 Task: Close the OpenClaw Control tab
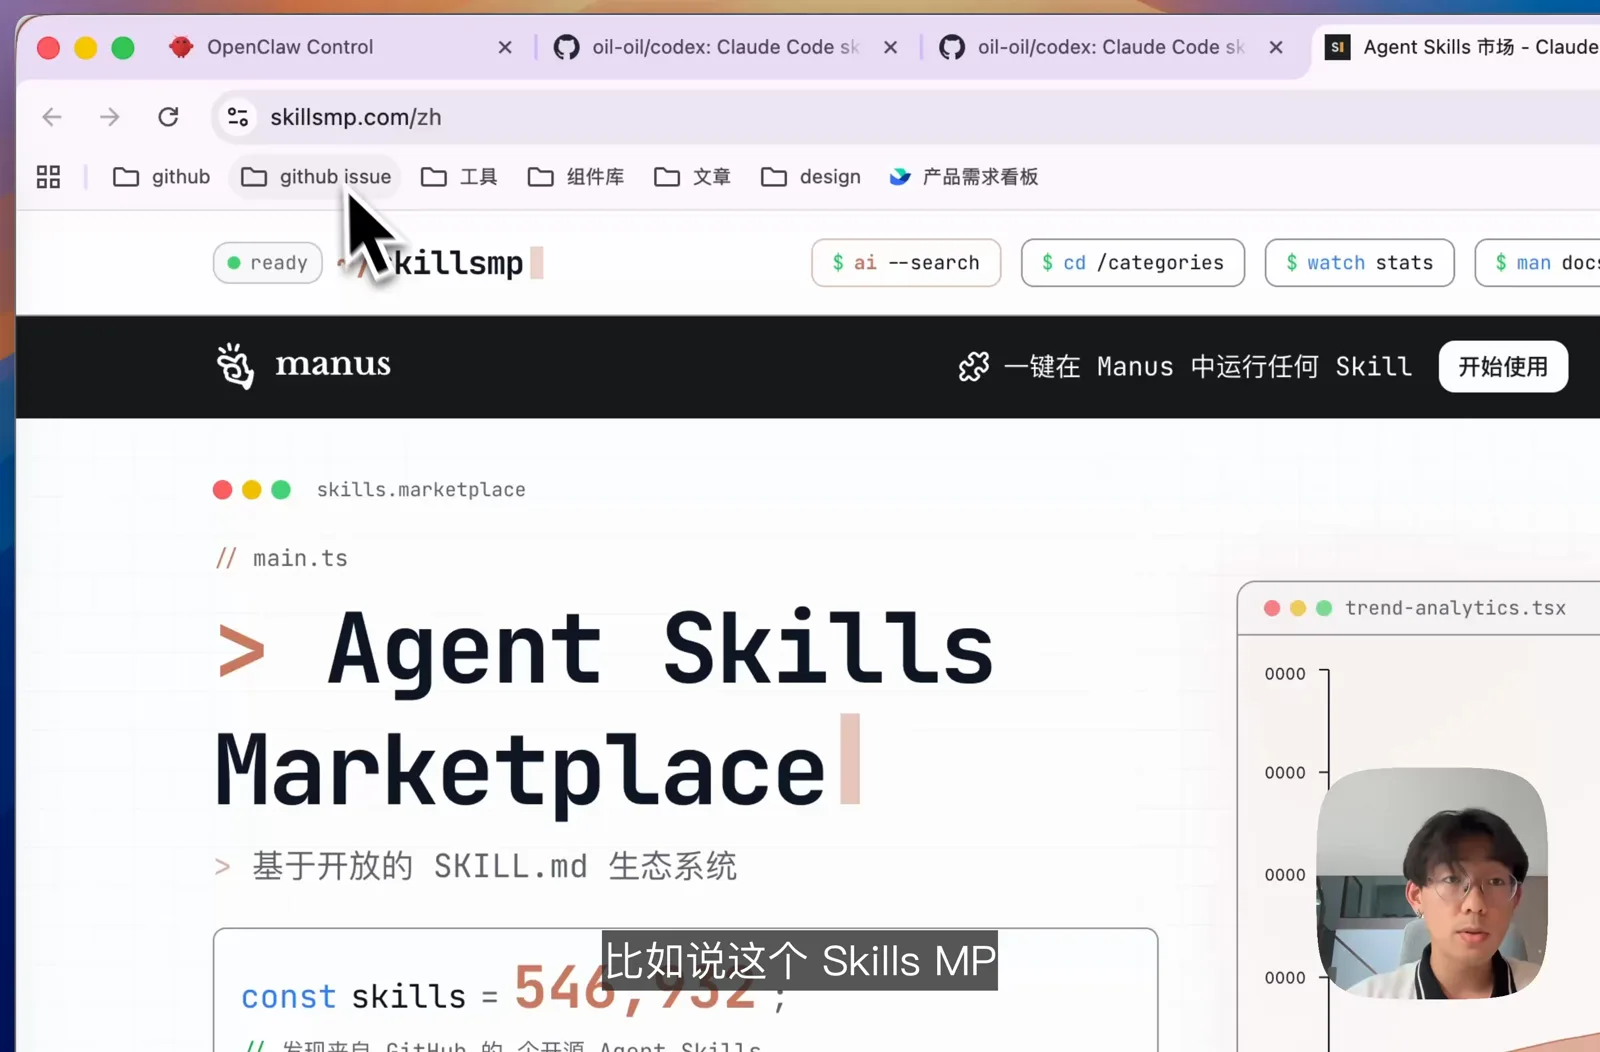[x=505, y=47]
